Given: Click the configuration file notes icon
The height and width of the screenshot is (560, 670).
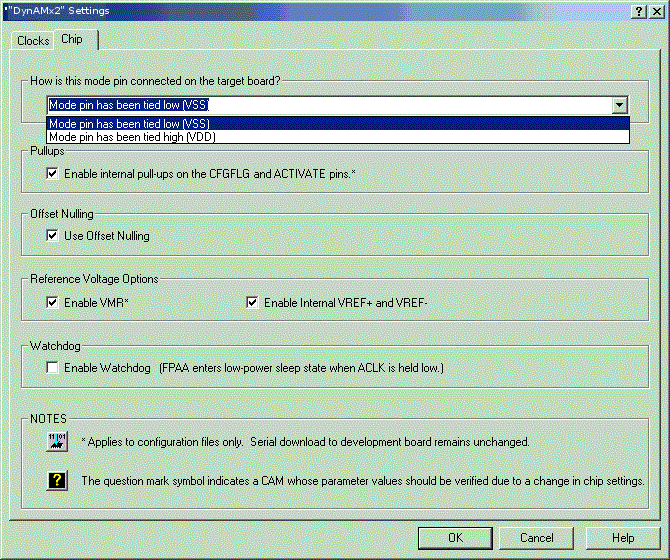Looking at the screenshot, I should pos(57,441).
